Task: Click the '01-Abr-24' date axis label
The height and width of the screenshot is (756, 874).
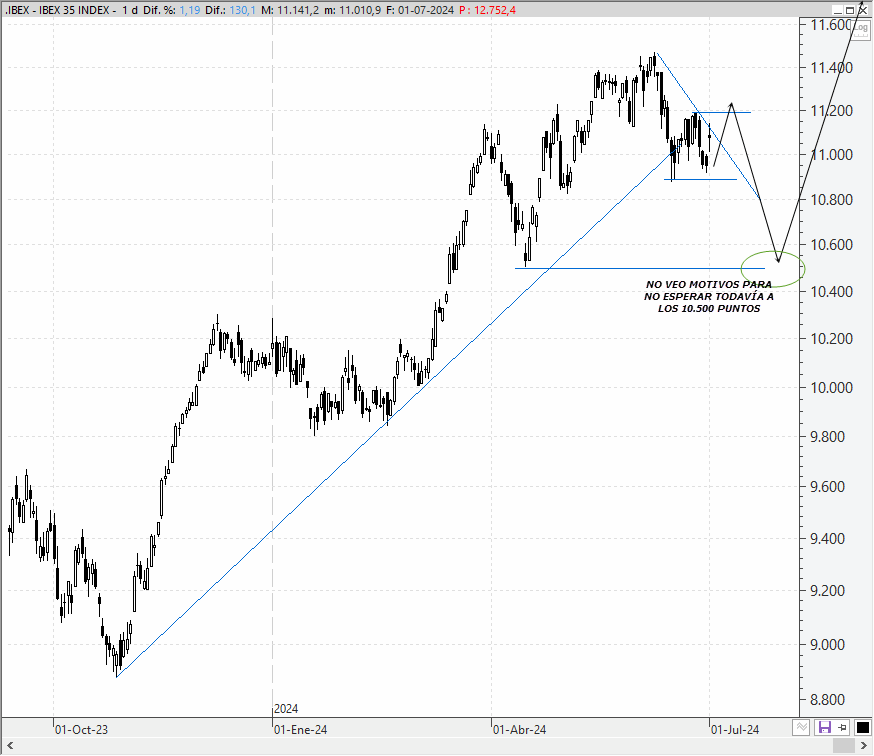Action: 519,730
